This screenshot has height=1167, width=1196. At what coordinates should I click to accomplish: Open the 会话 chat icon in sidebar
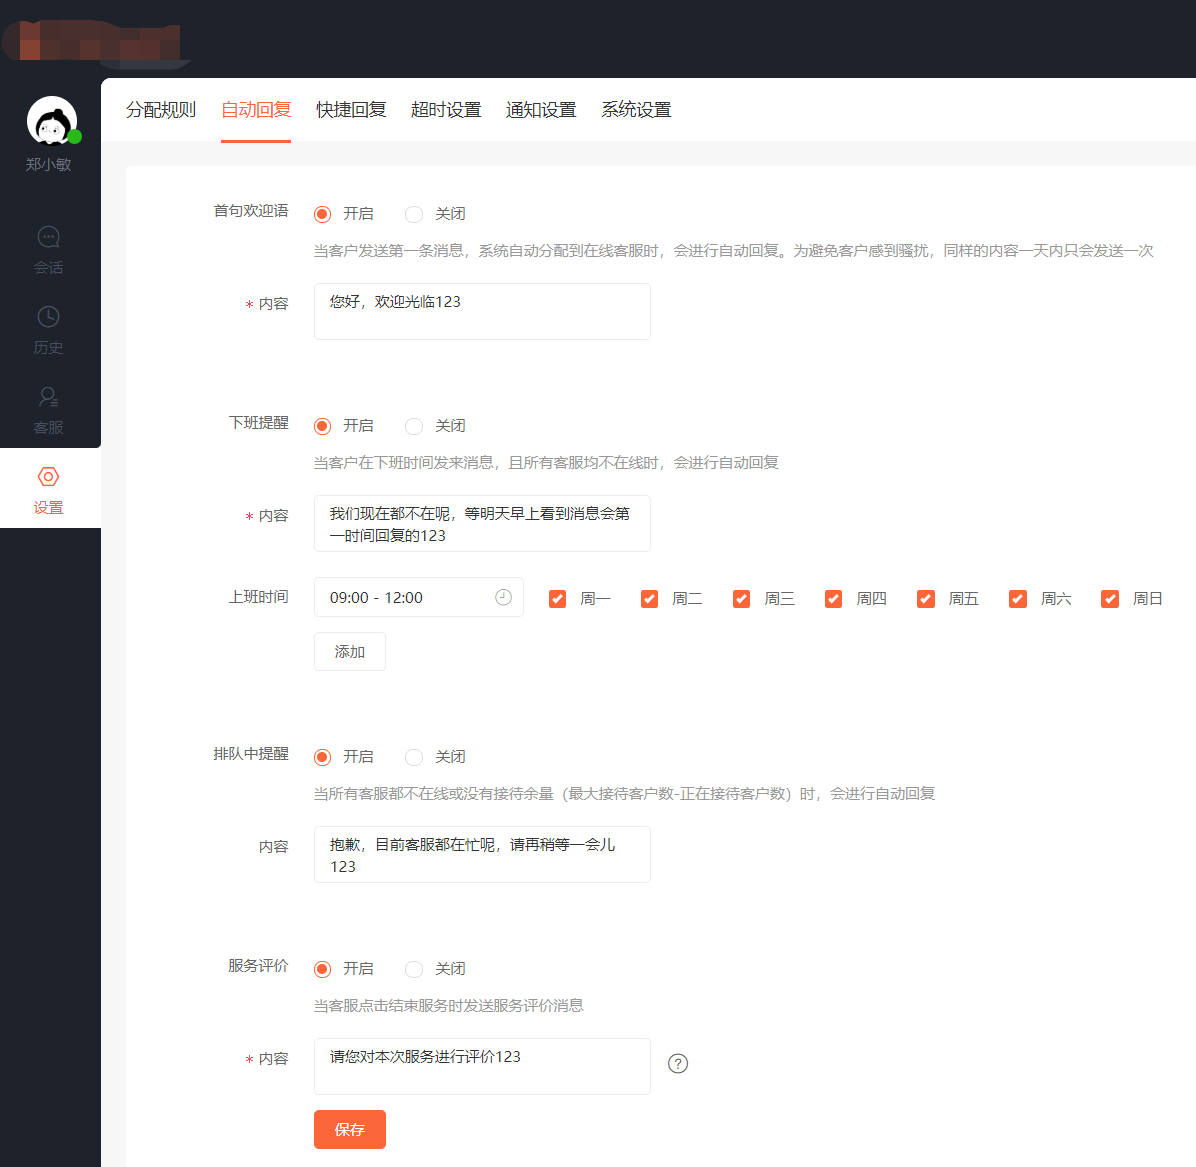coord(48,237)
